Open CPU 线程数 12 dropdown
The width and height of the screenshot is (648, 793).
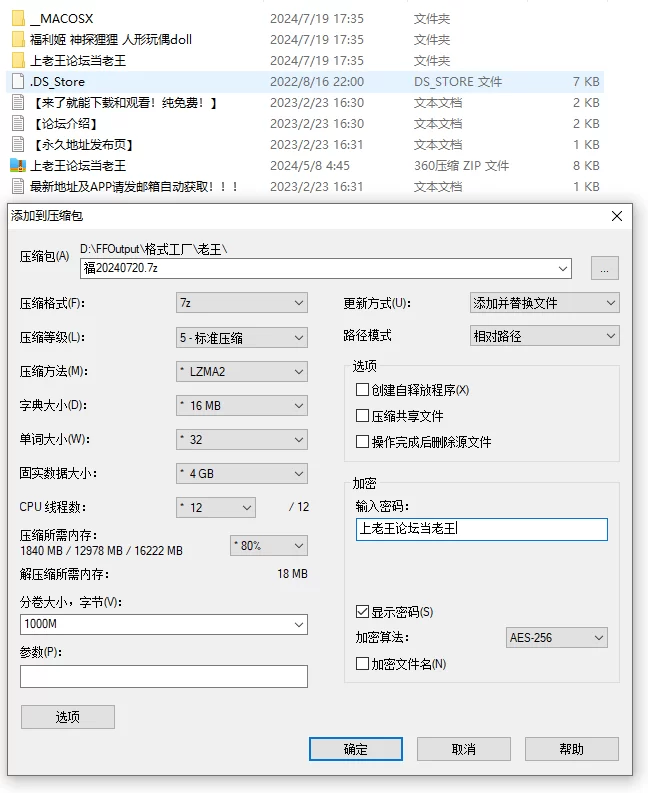(x=216, y=507)
